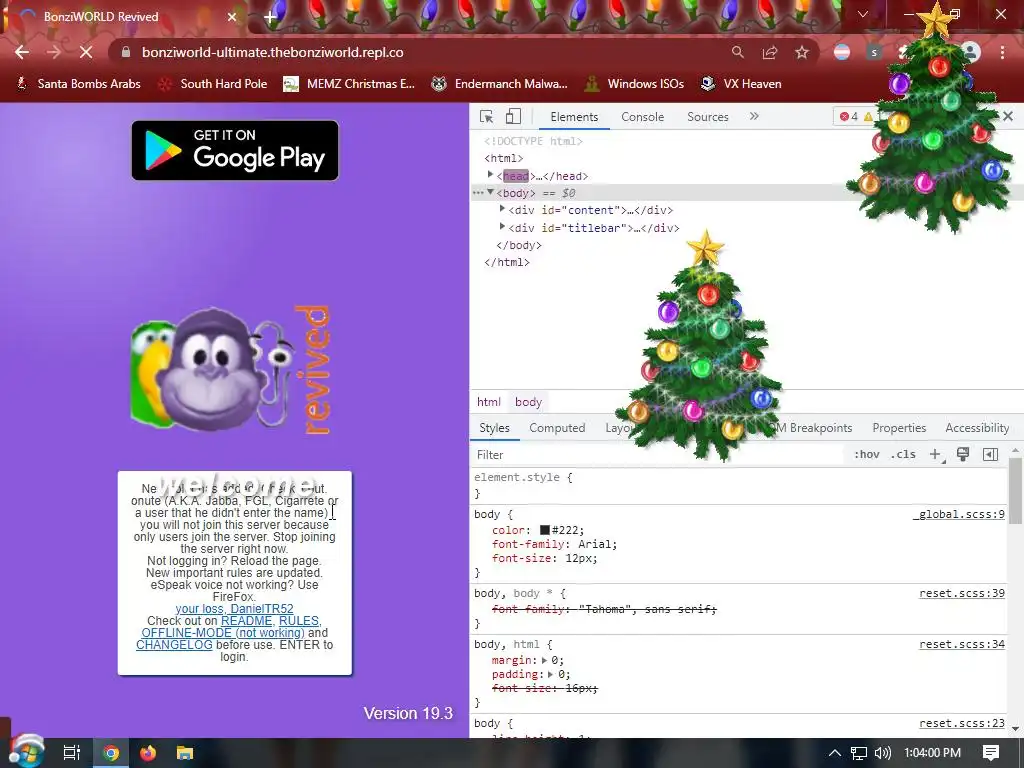Click the element.style rule block
This screenshot has height=768, width=1024.
coord(739,485)
